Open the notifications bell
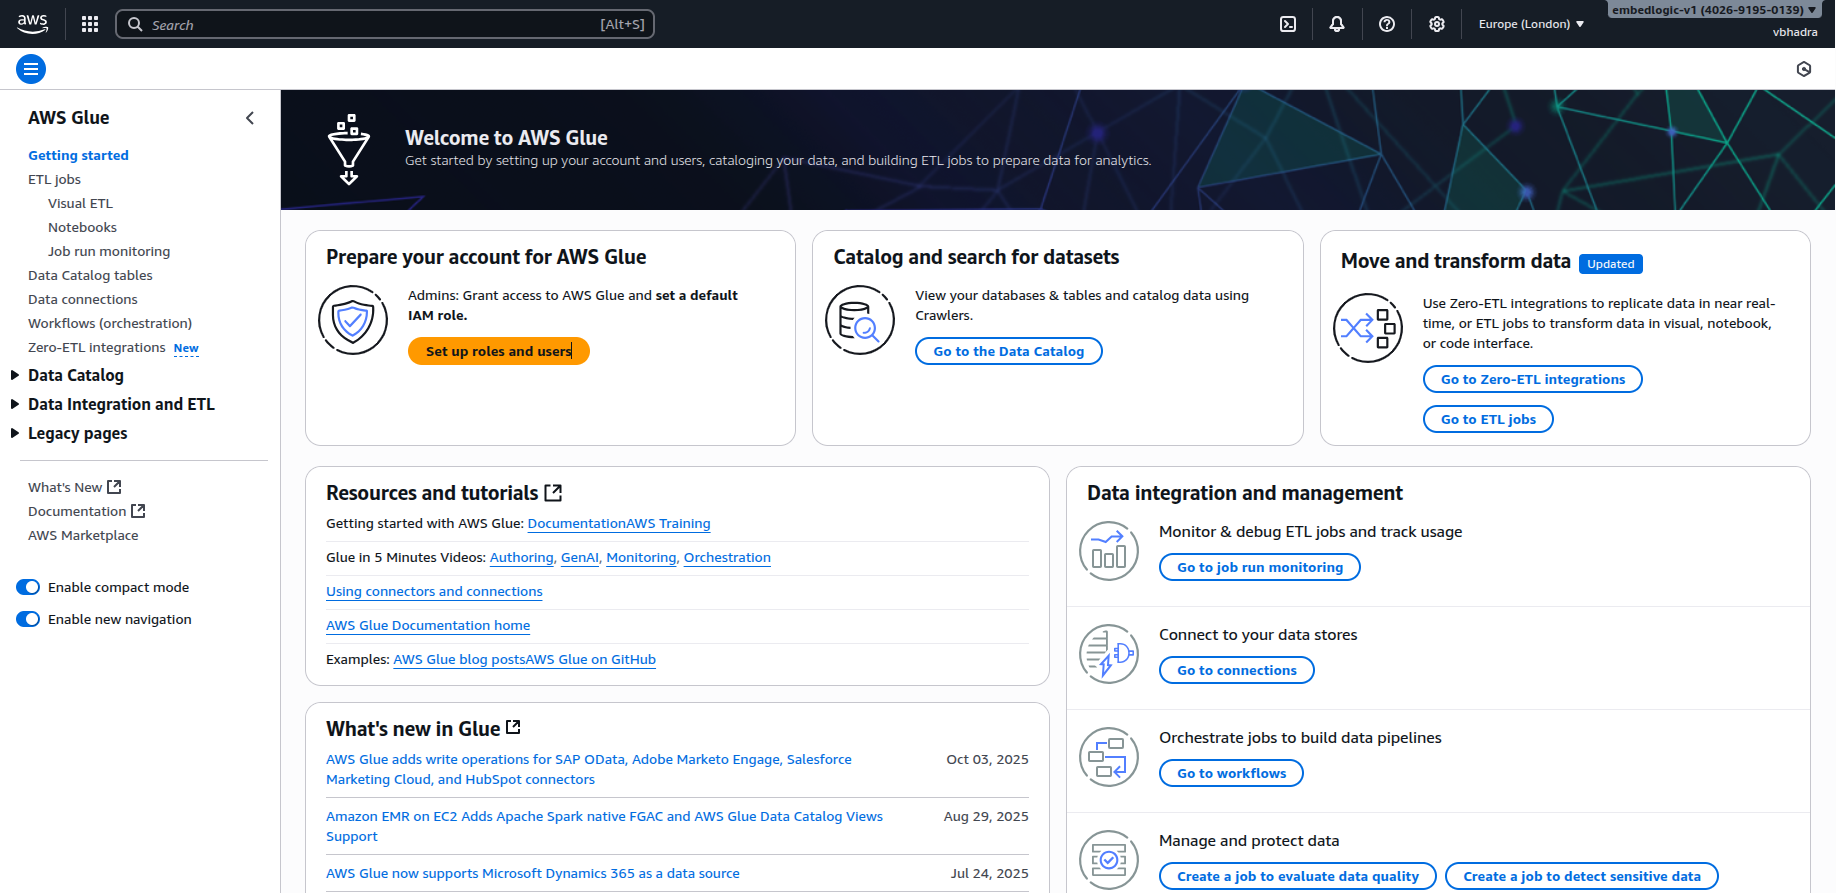The height and width of the screenshot is (893, 1836). [1337, 24]
